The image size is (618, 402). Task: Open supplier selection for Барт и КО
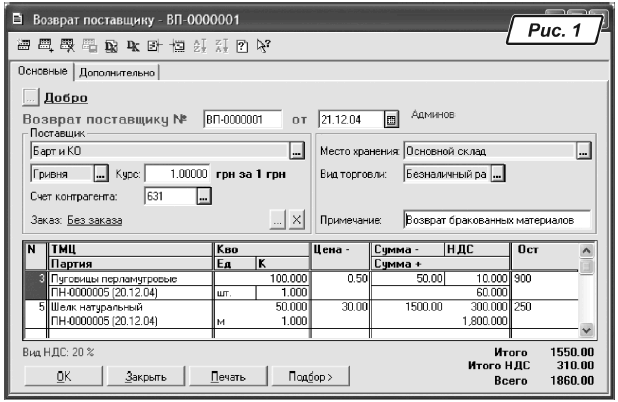296,151
